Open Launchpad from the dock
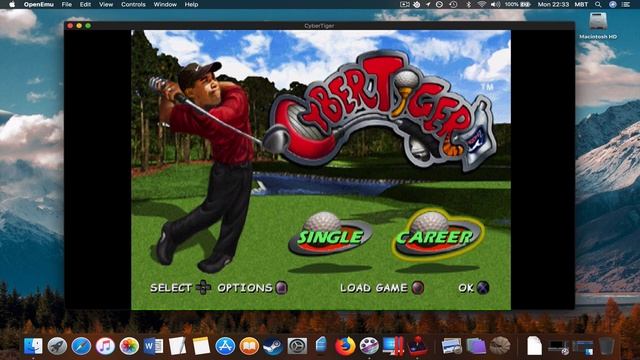 point(57,346)
